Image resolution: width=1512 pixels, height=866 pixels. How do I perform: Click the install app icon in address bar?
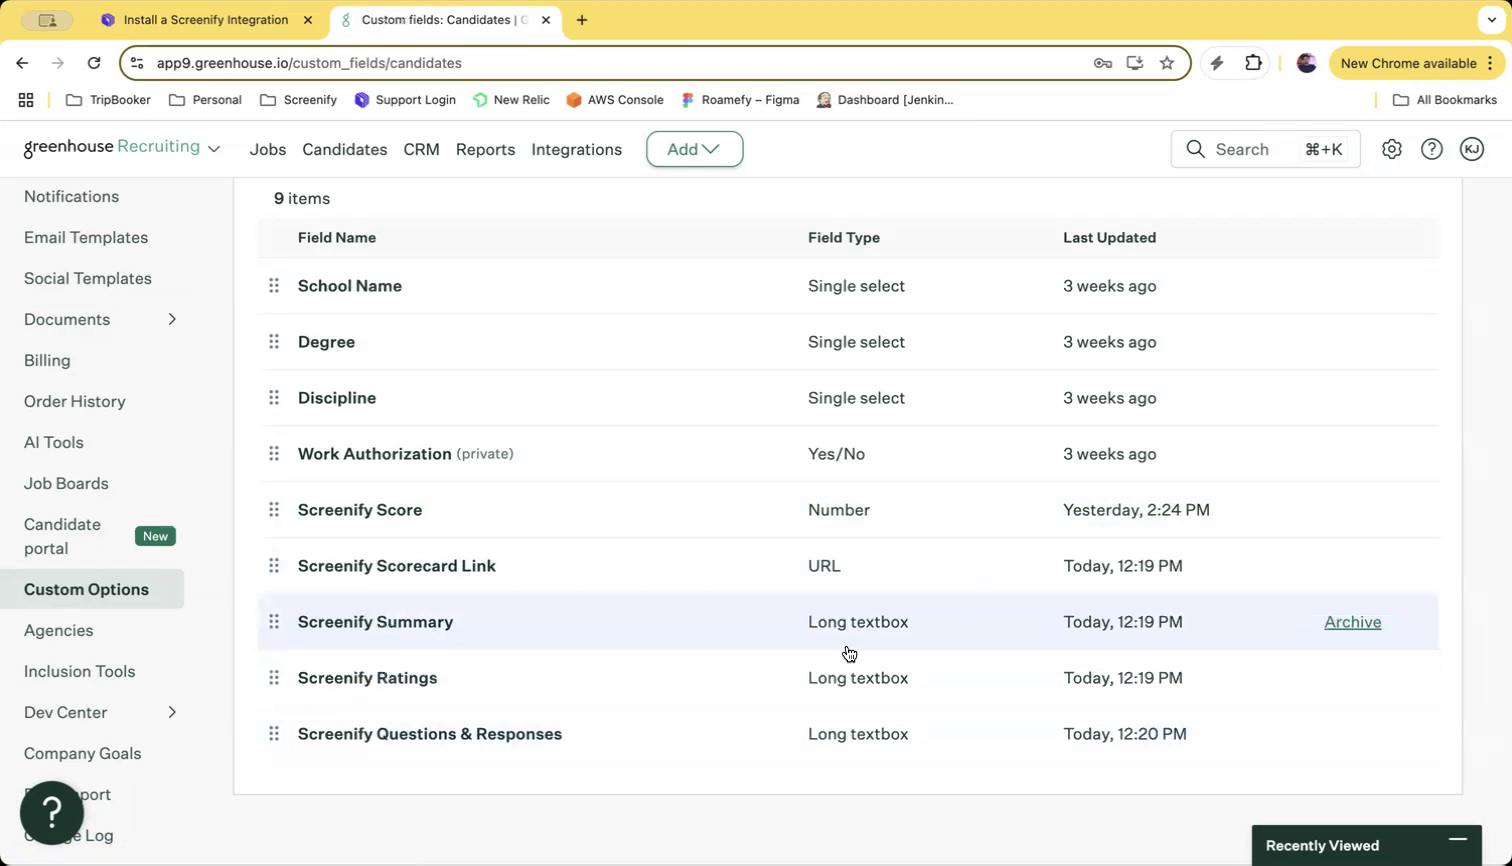click(1135, 63)
